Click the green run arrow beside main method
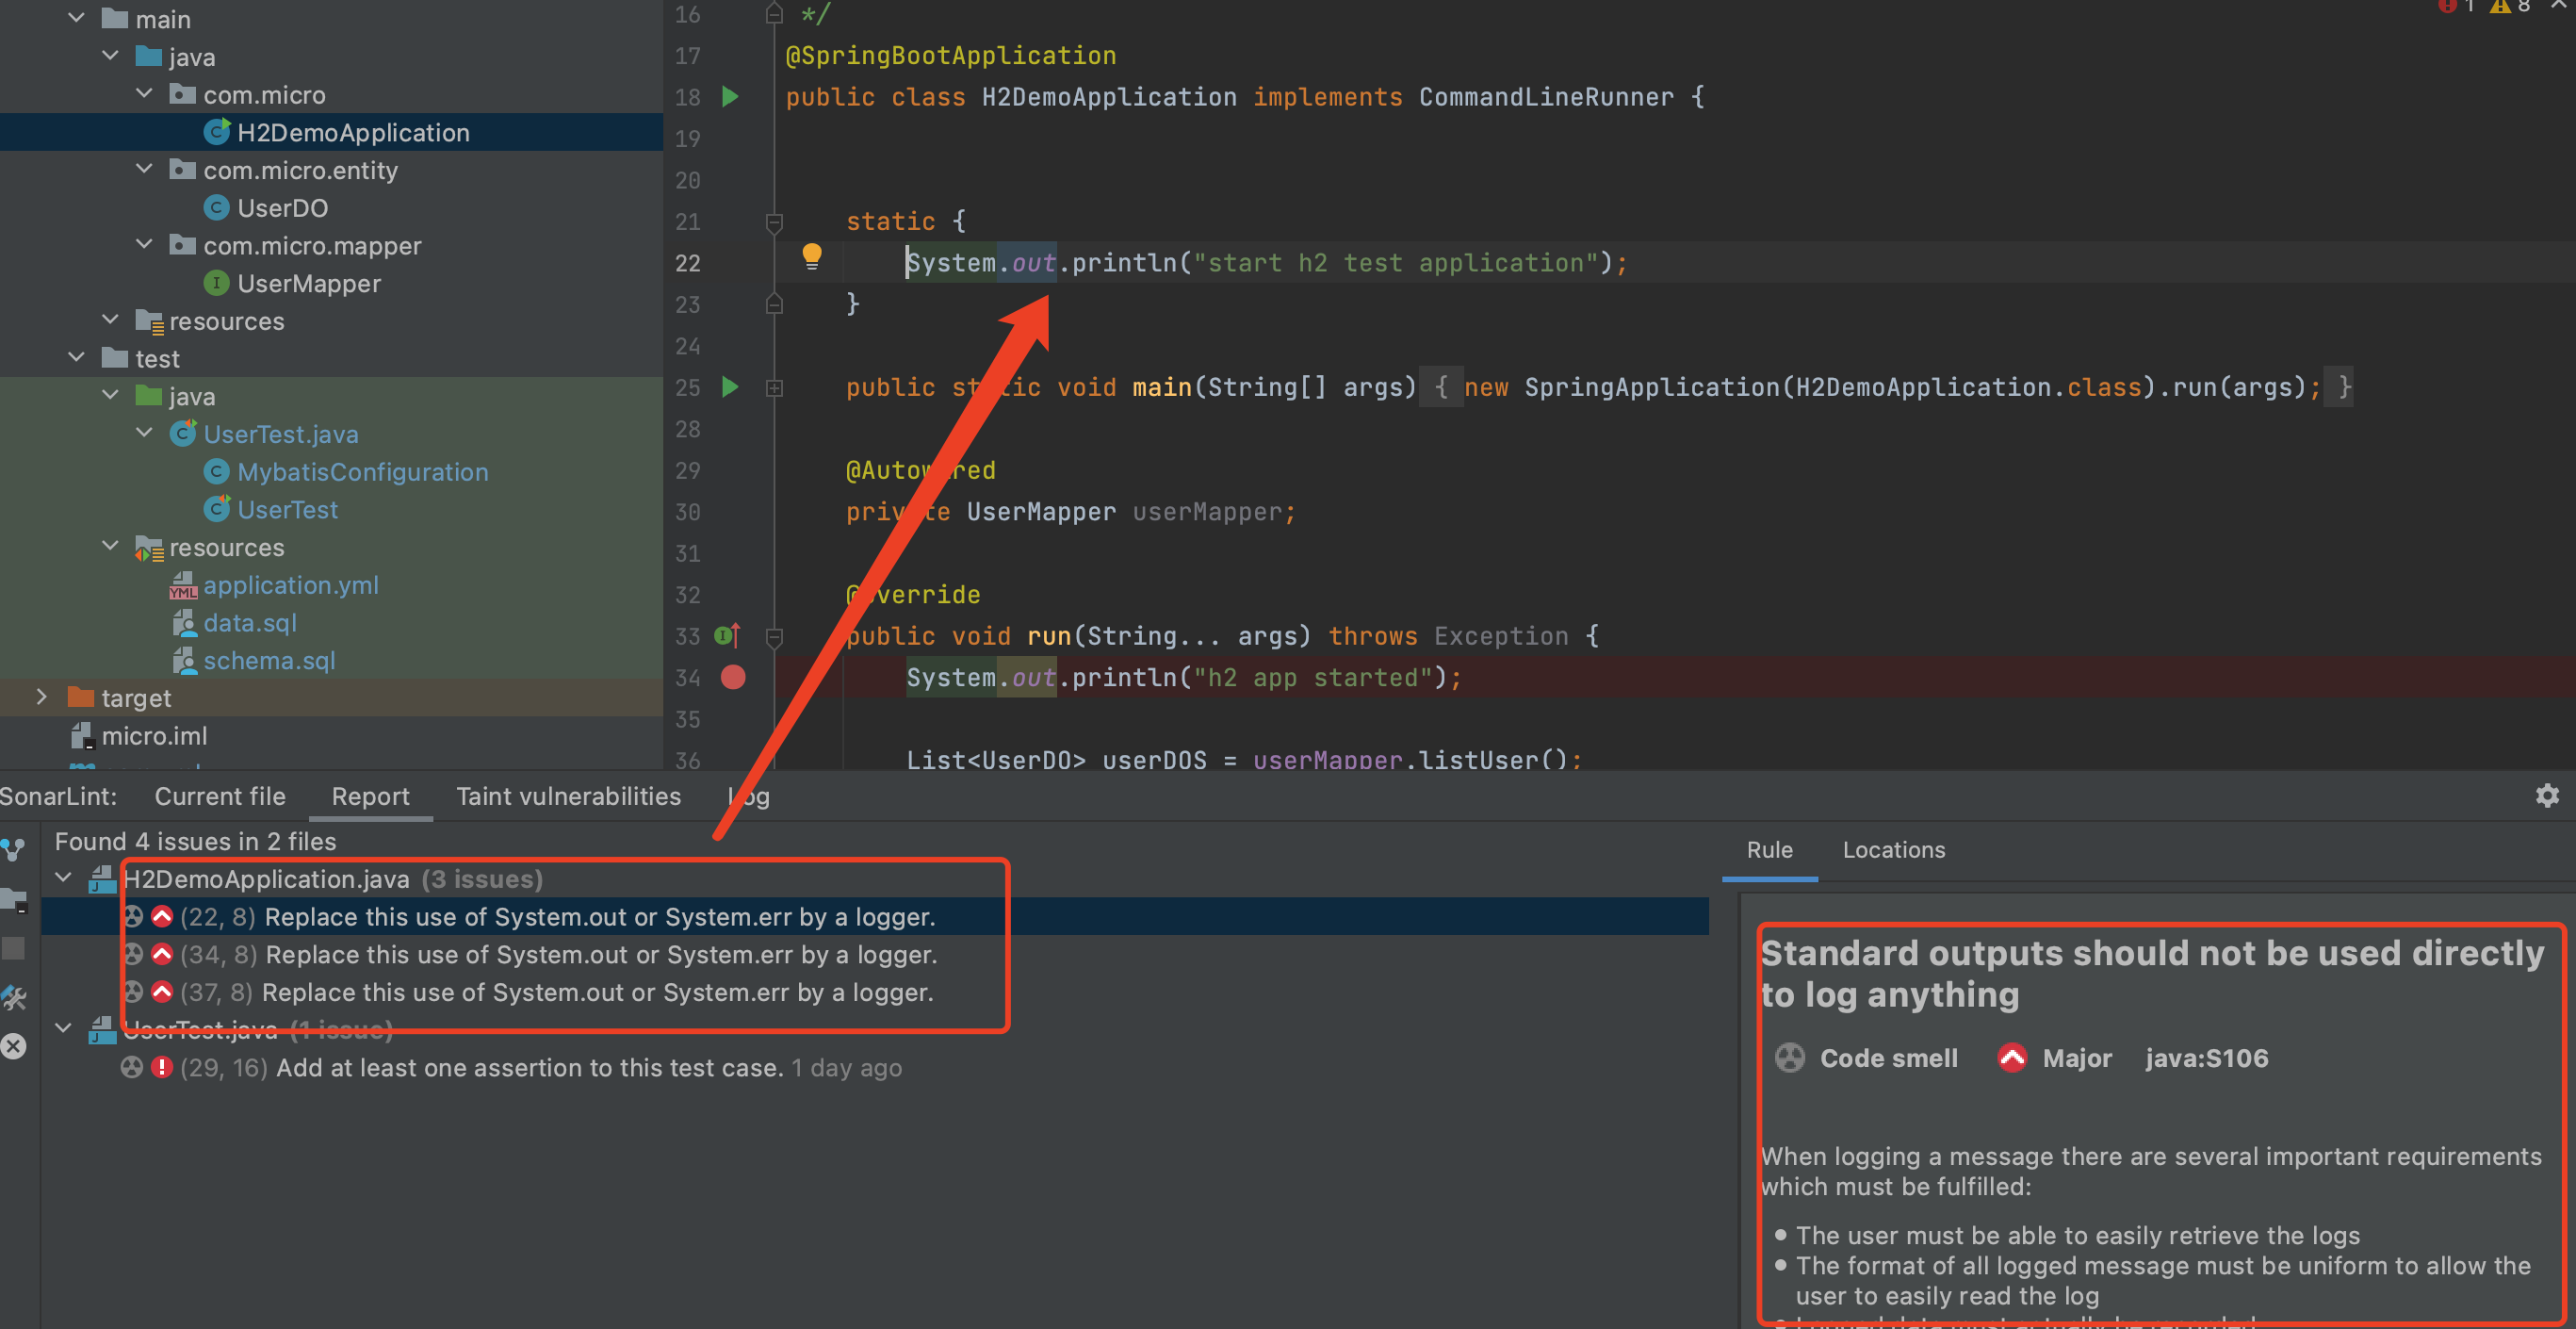This screenshot has height=1329, width=2576. coord(730,387)
